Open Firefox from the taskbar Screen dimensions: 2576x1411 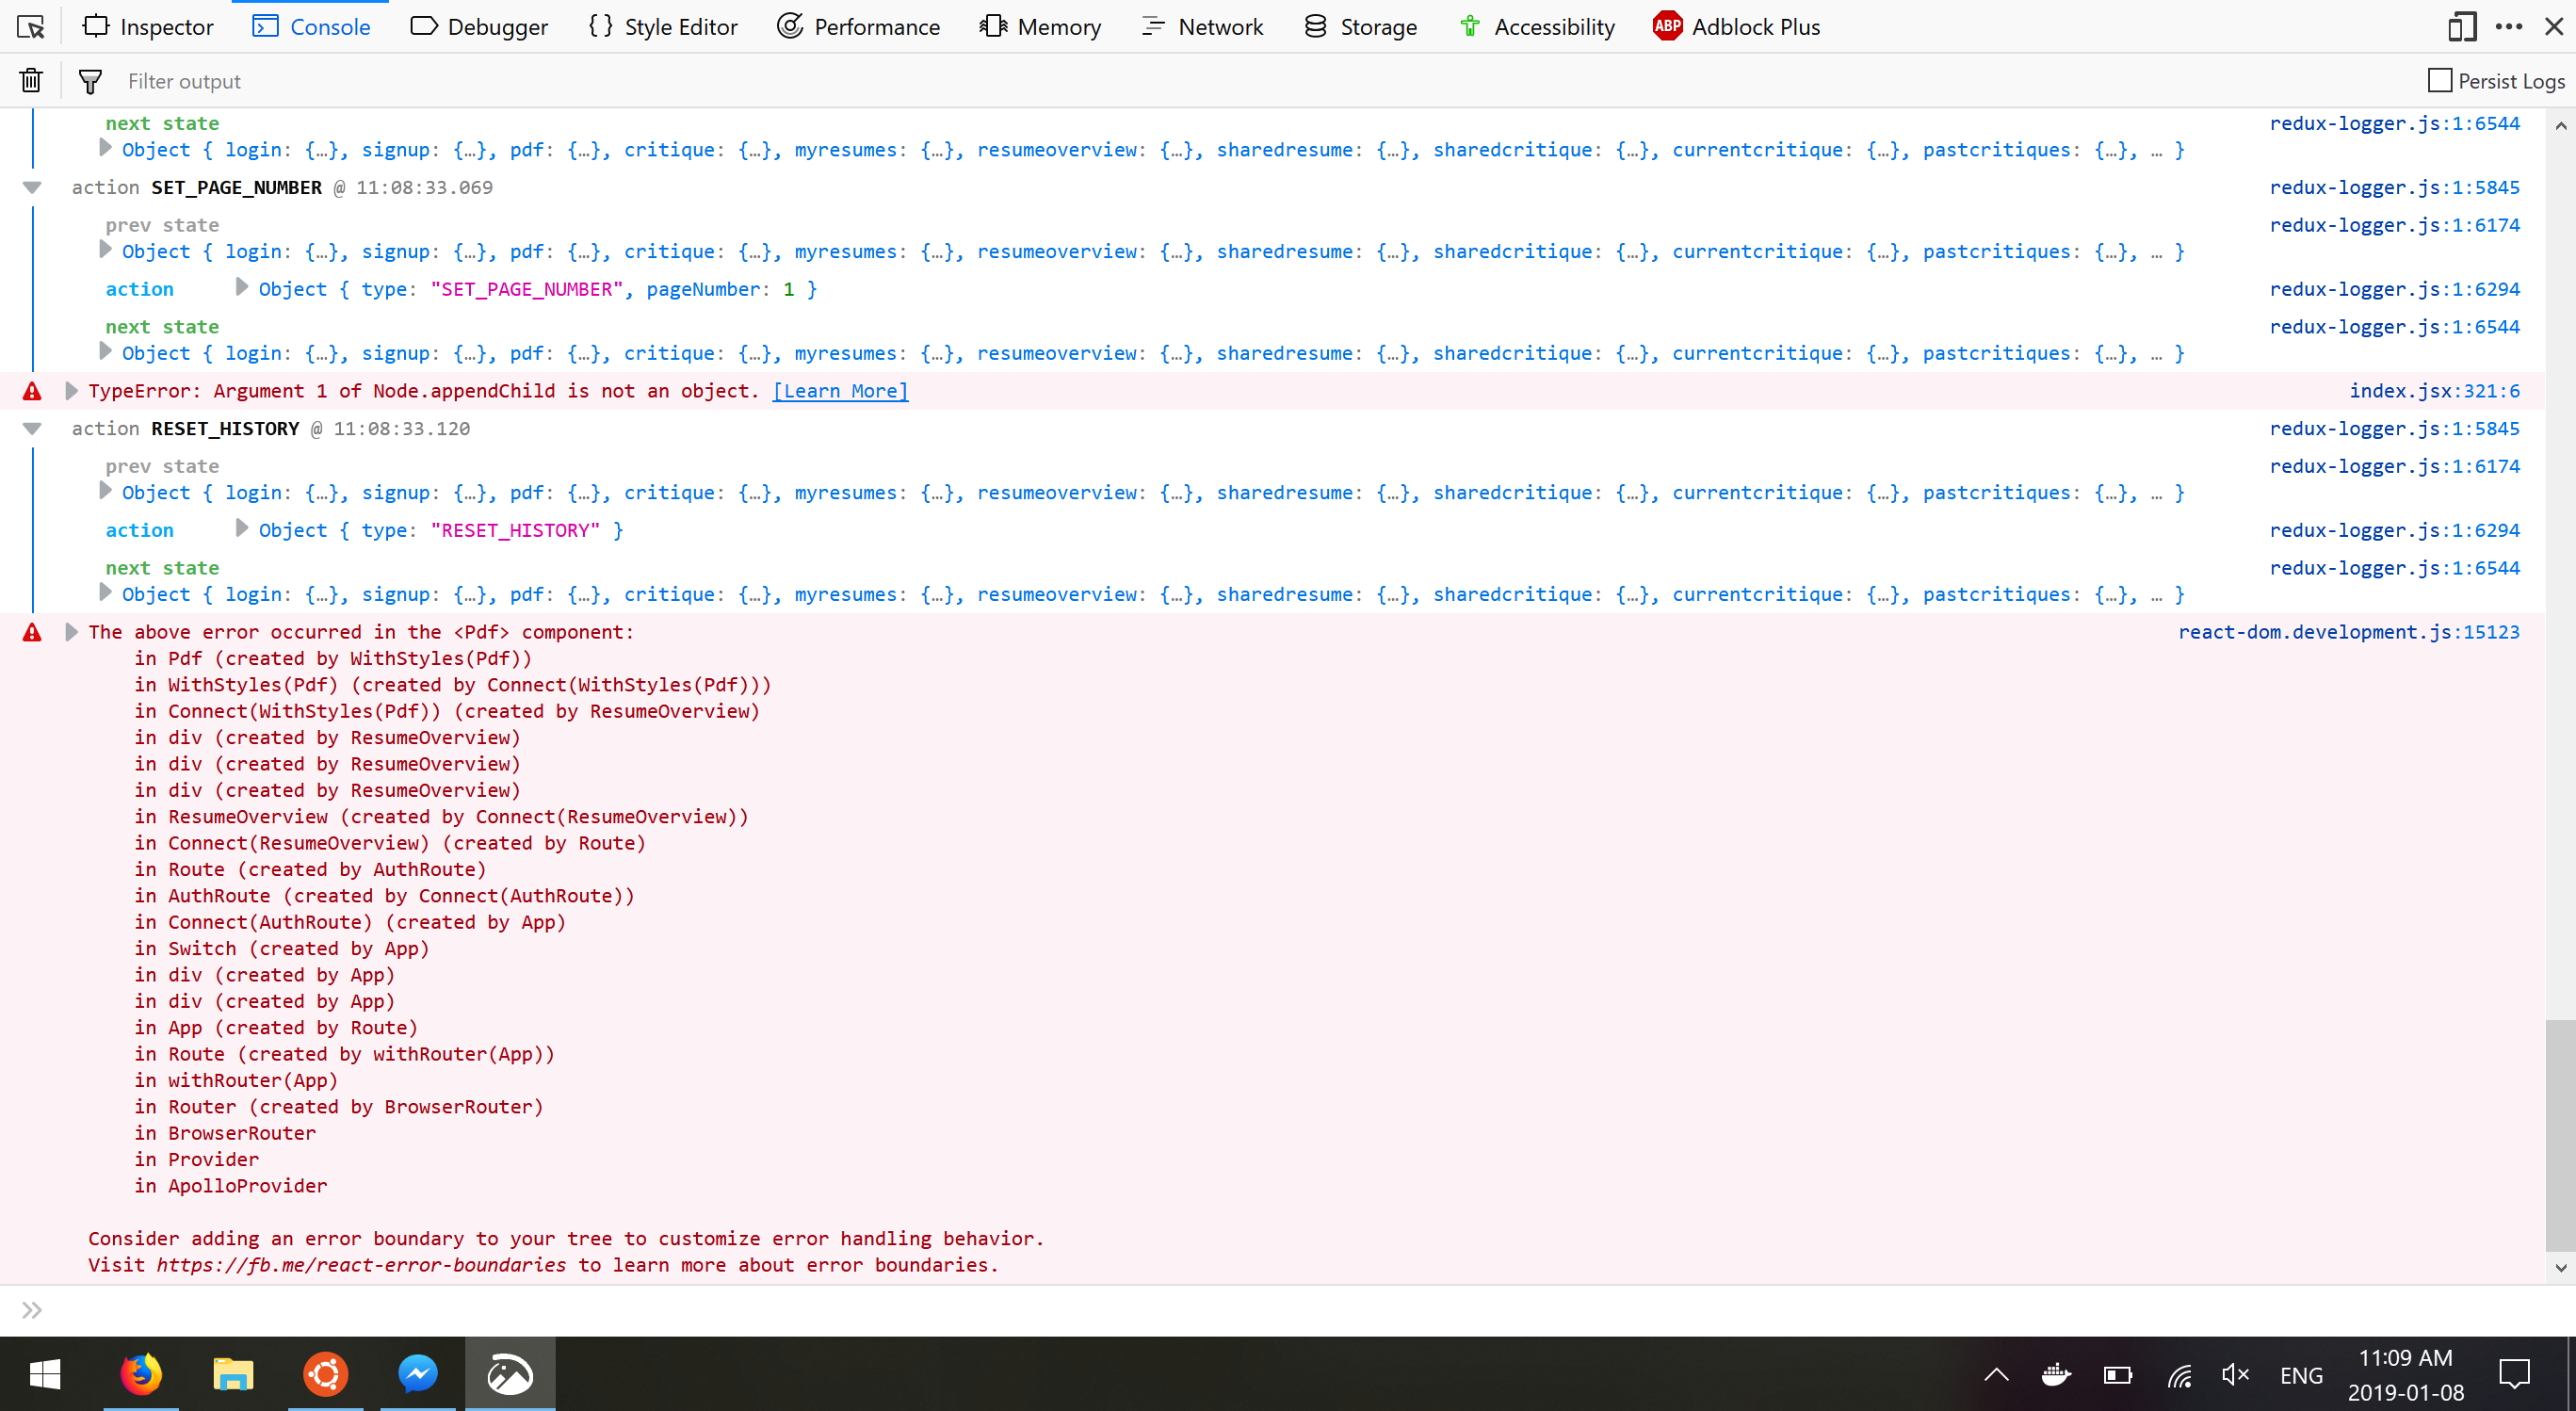[141, 1374]
